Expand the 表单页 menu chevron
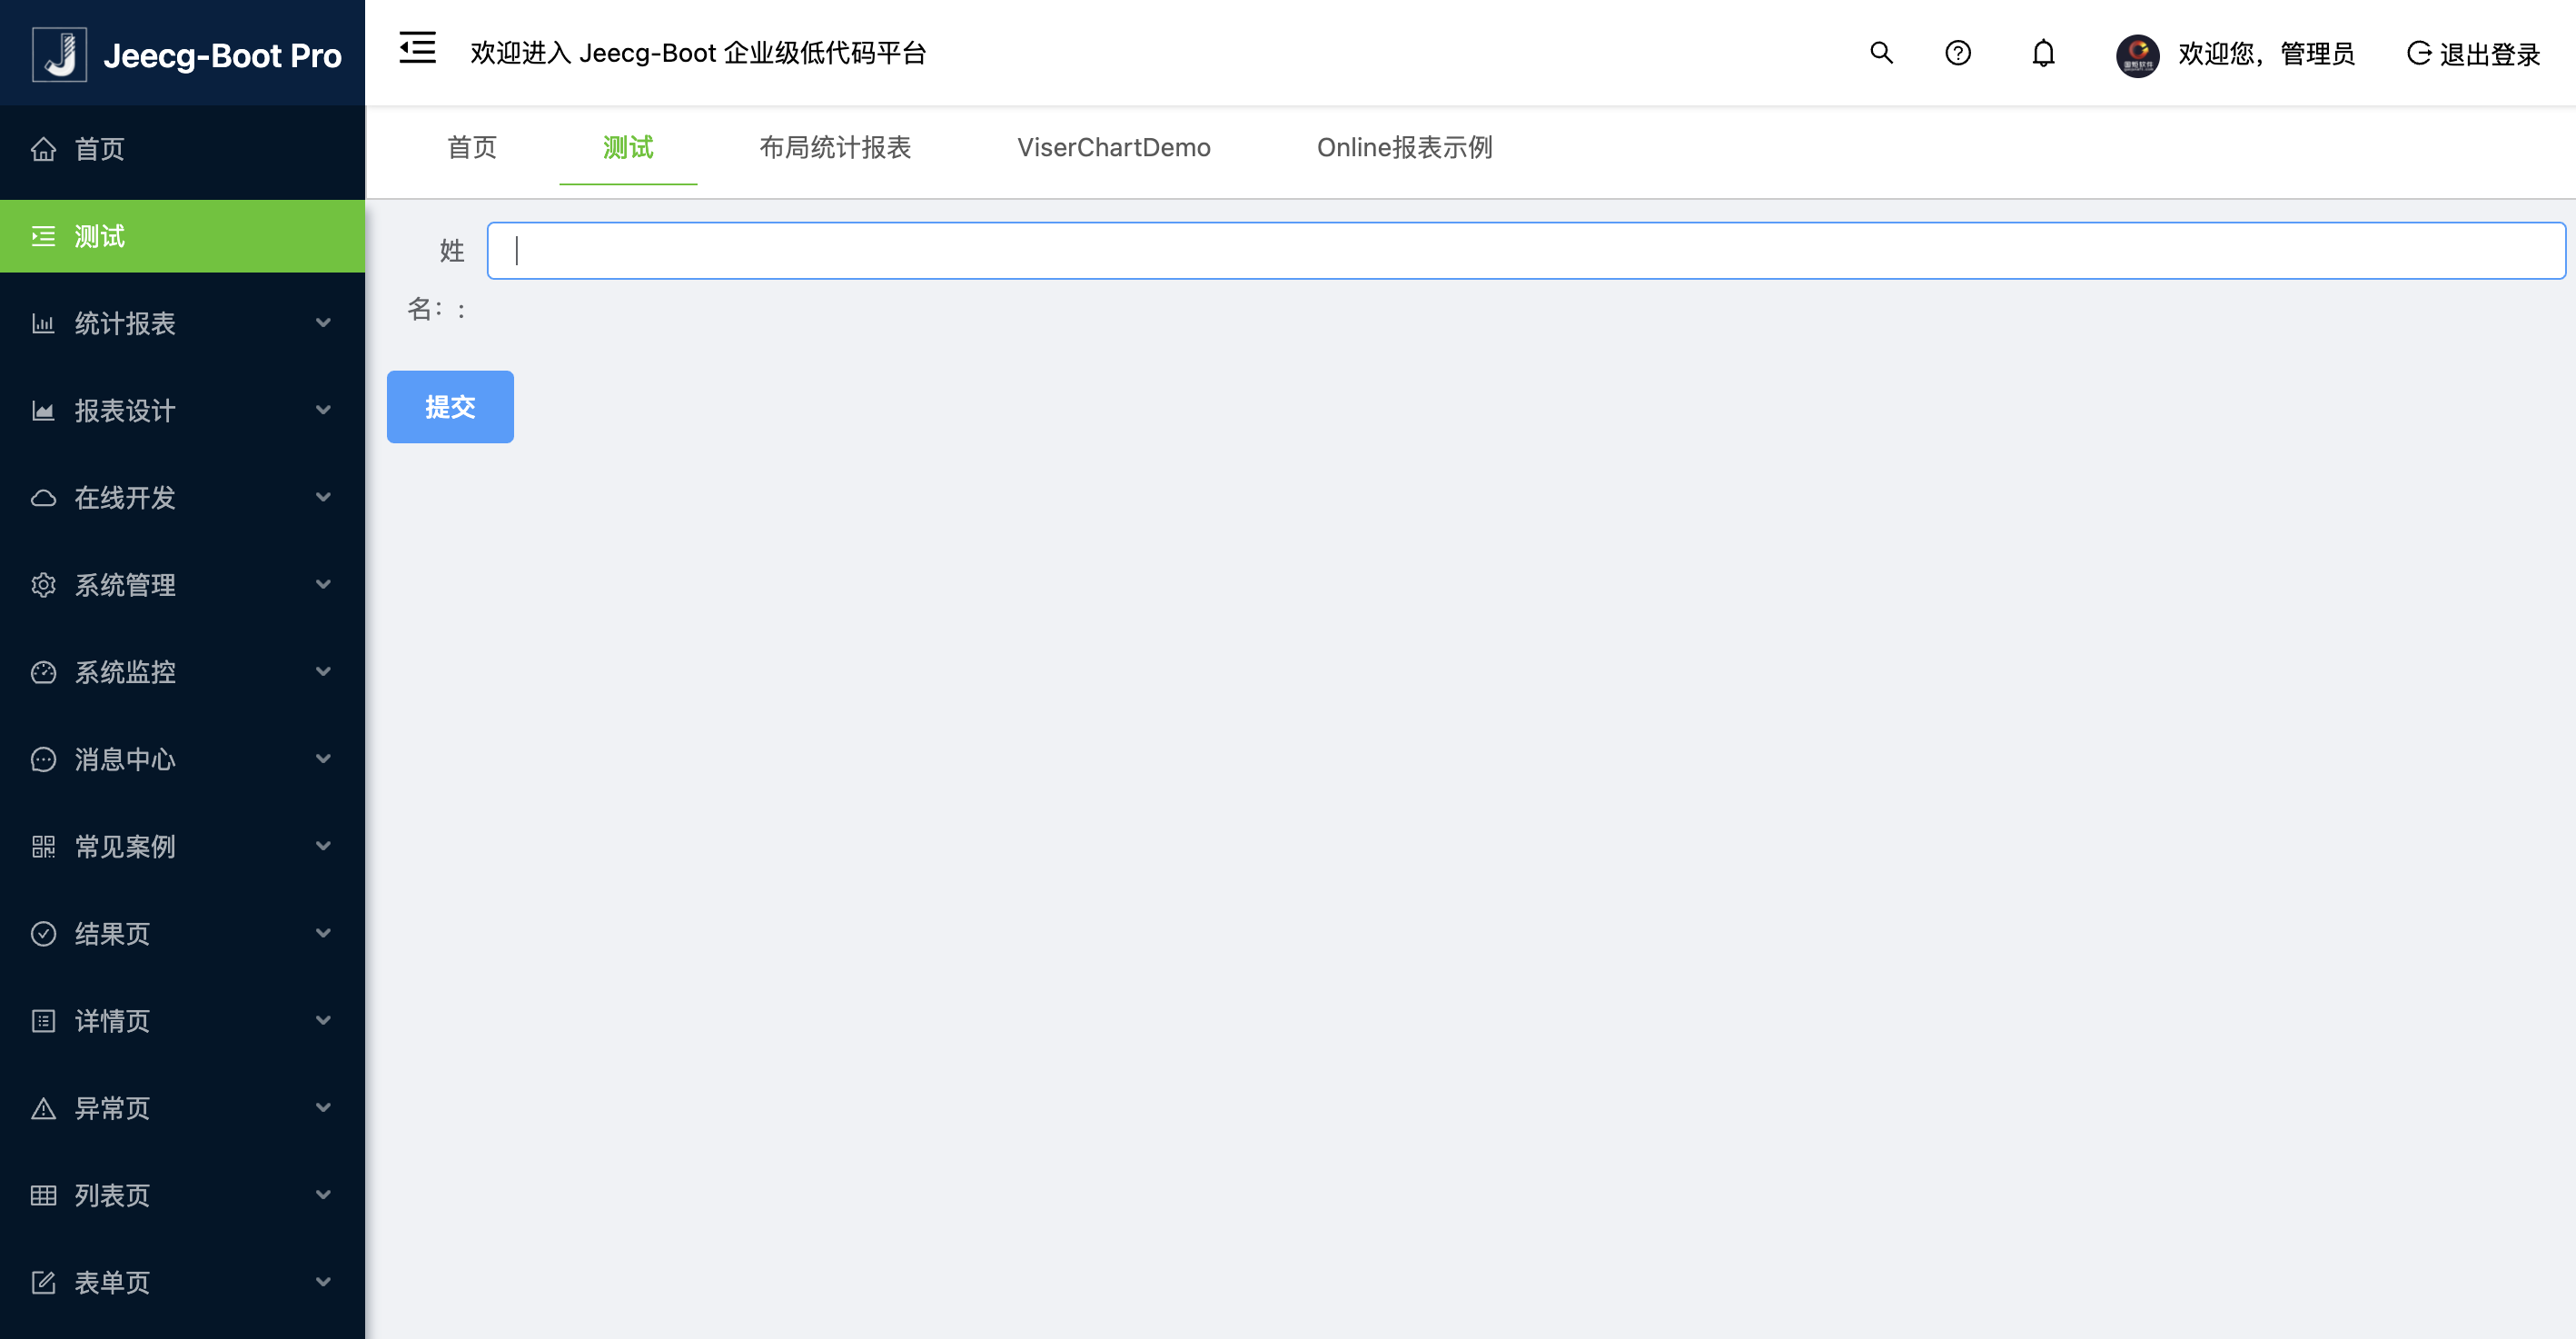 tap(323, 1282)
